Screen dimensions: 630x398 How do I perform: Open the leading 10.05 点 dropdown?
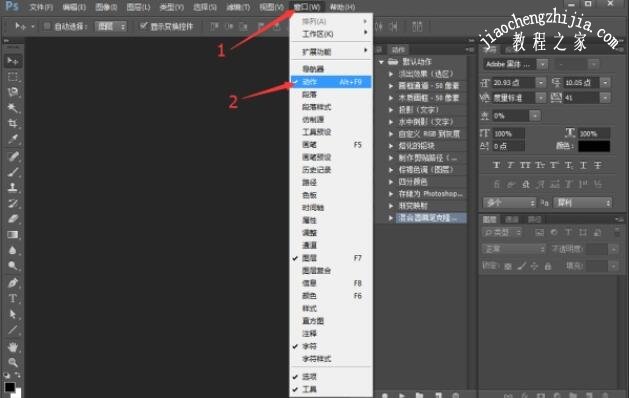605,83
